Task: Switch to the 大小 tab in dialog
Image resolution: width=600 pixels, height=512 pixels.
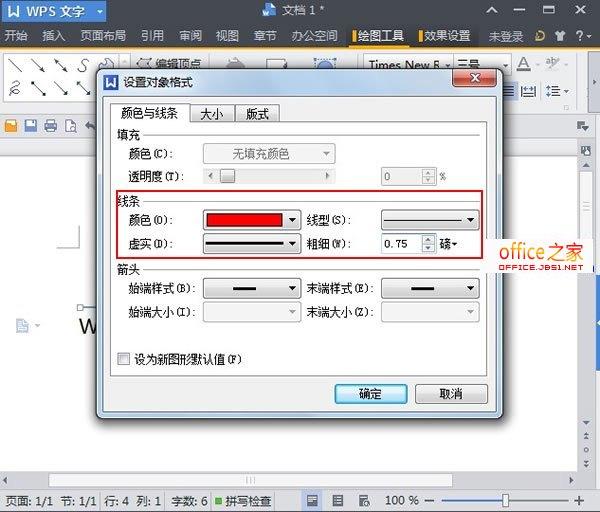Action: click(212, 114)
